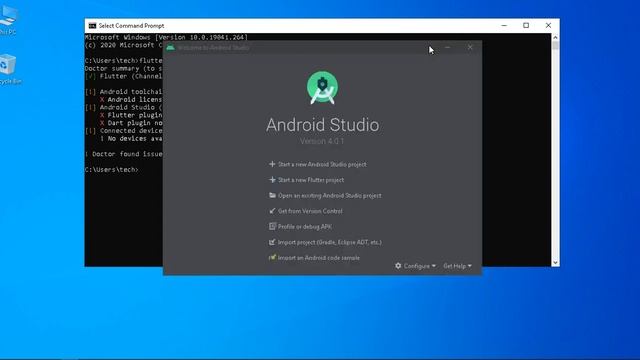Click 'Select Command Prompt' window title
Viewport: 640px width, 360px height.
[x=131, y=26]
